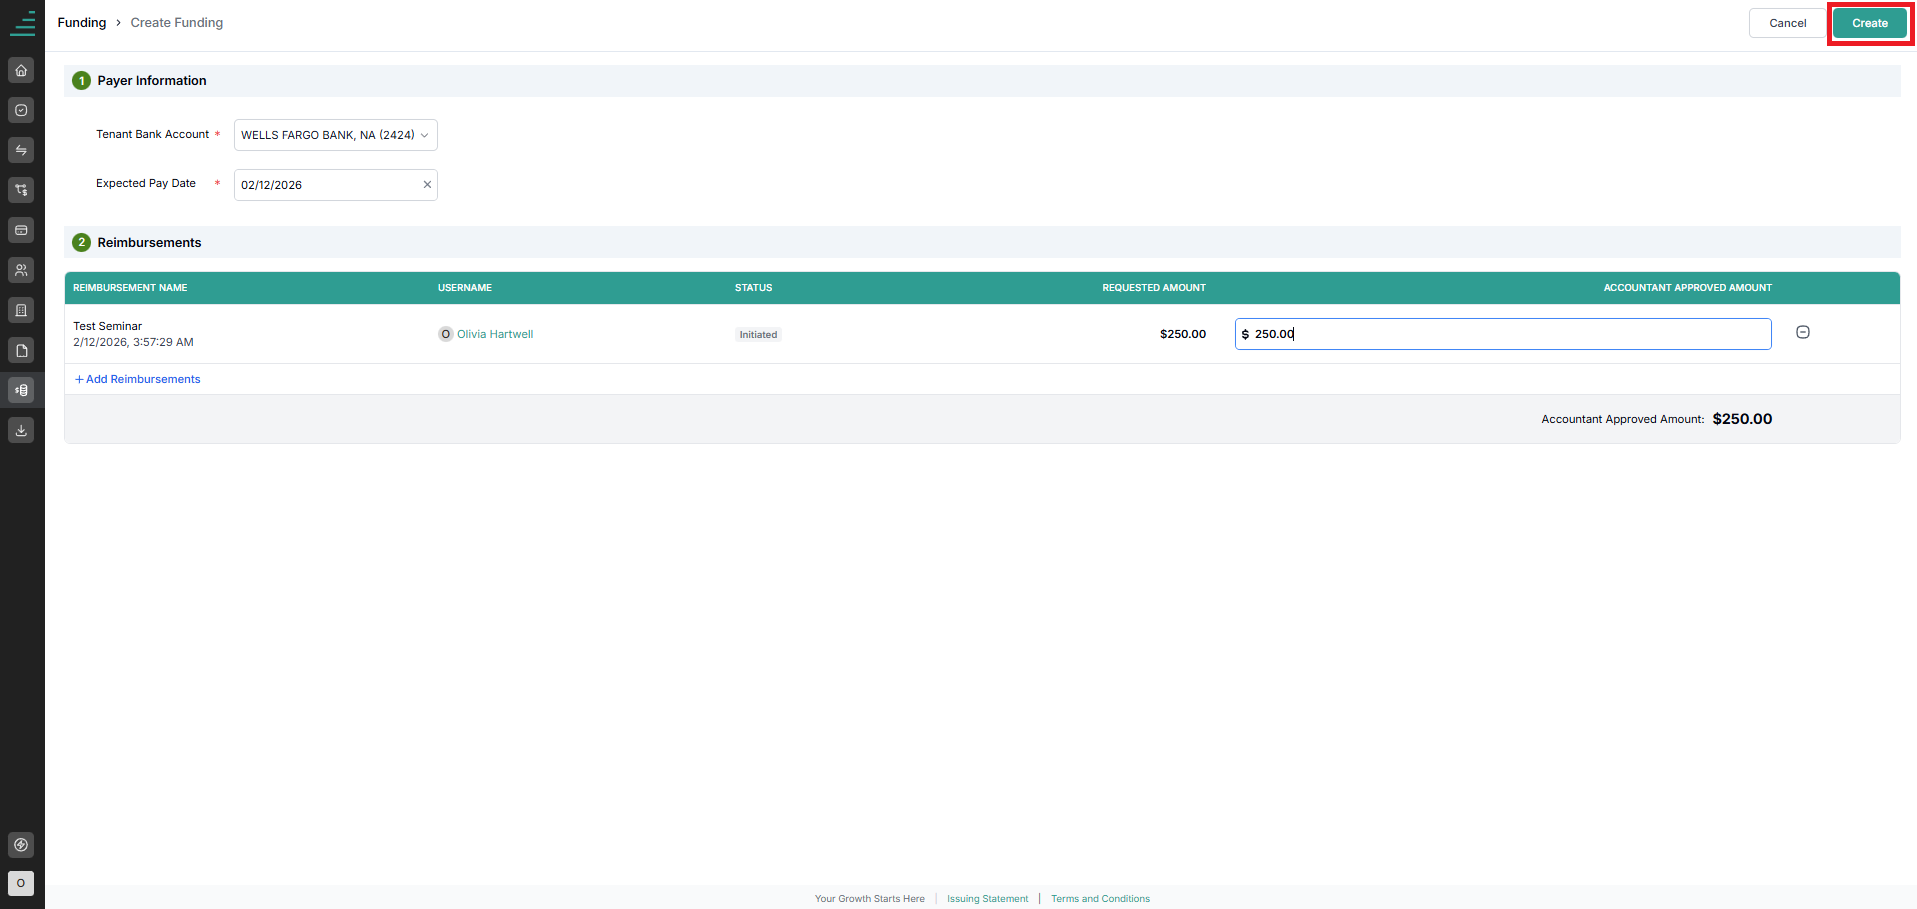
Task: Open the transfer arrows sidebar icon
Action: coord(21,150)
